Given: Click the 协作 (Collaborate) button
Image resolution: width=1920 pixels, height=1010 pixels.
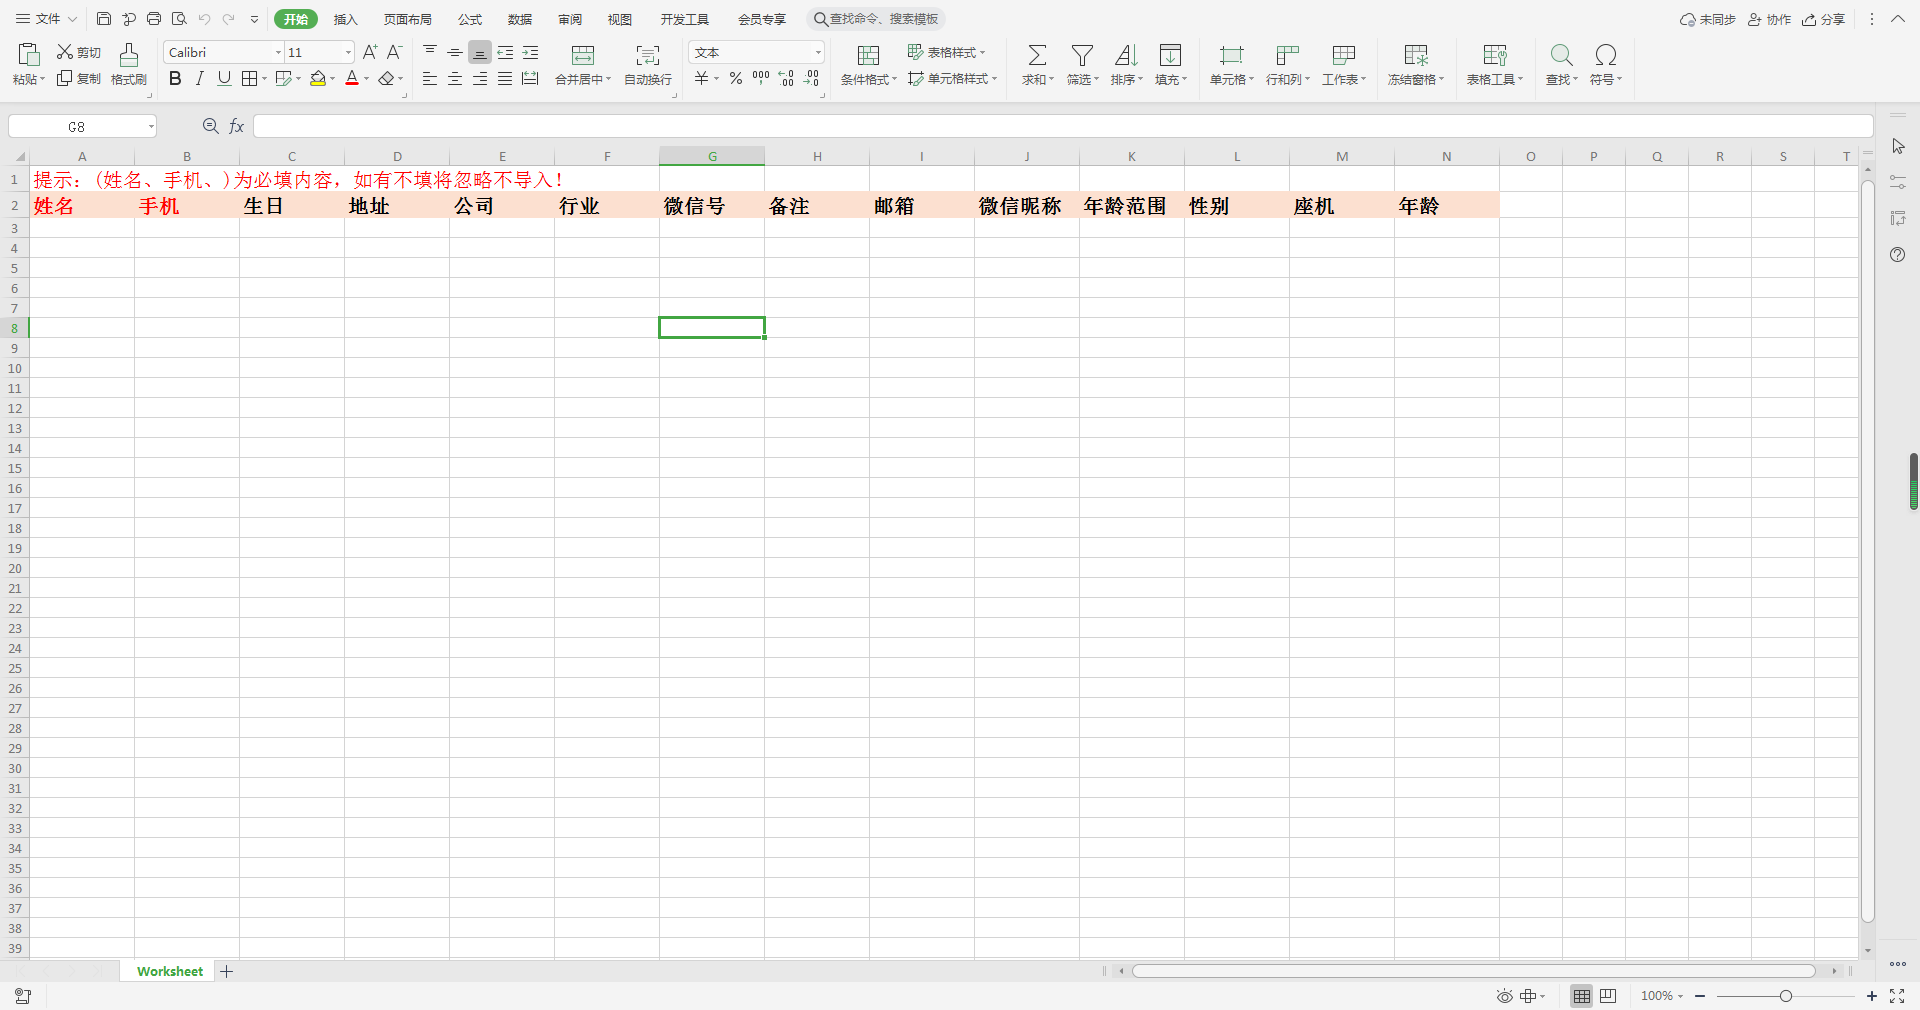Looking at the screenshot, I should point(1769,19).
